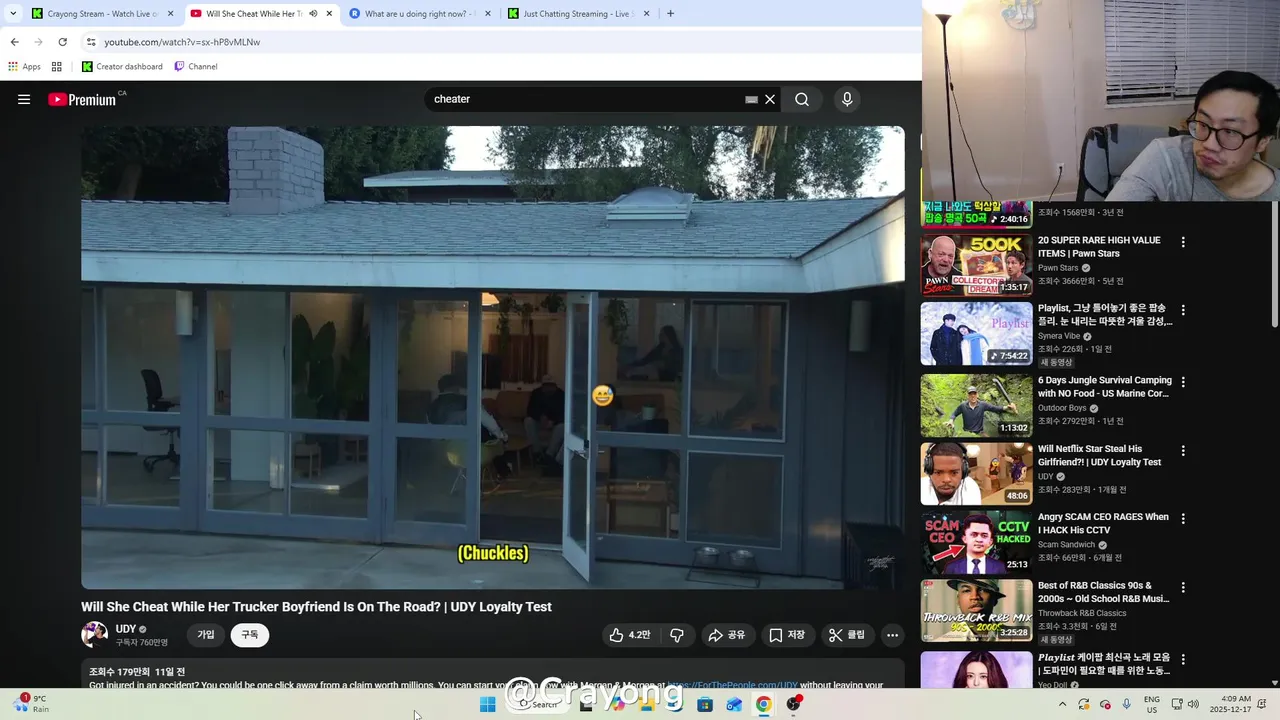The width and height of the screenshot is (1280, 720).
Task: Open the Apps bookmarks shortcut
Action: [x=24, y=67]
